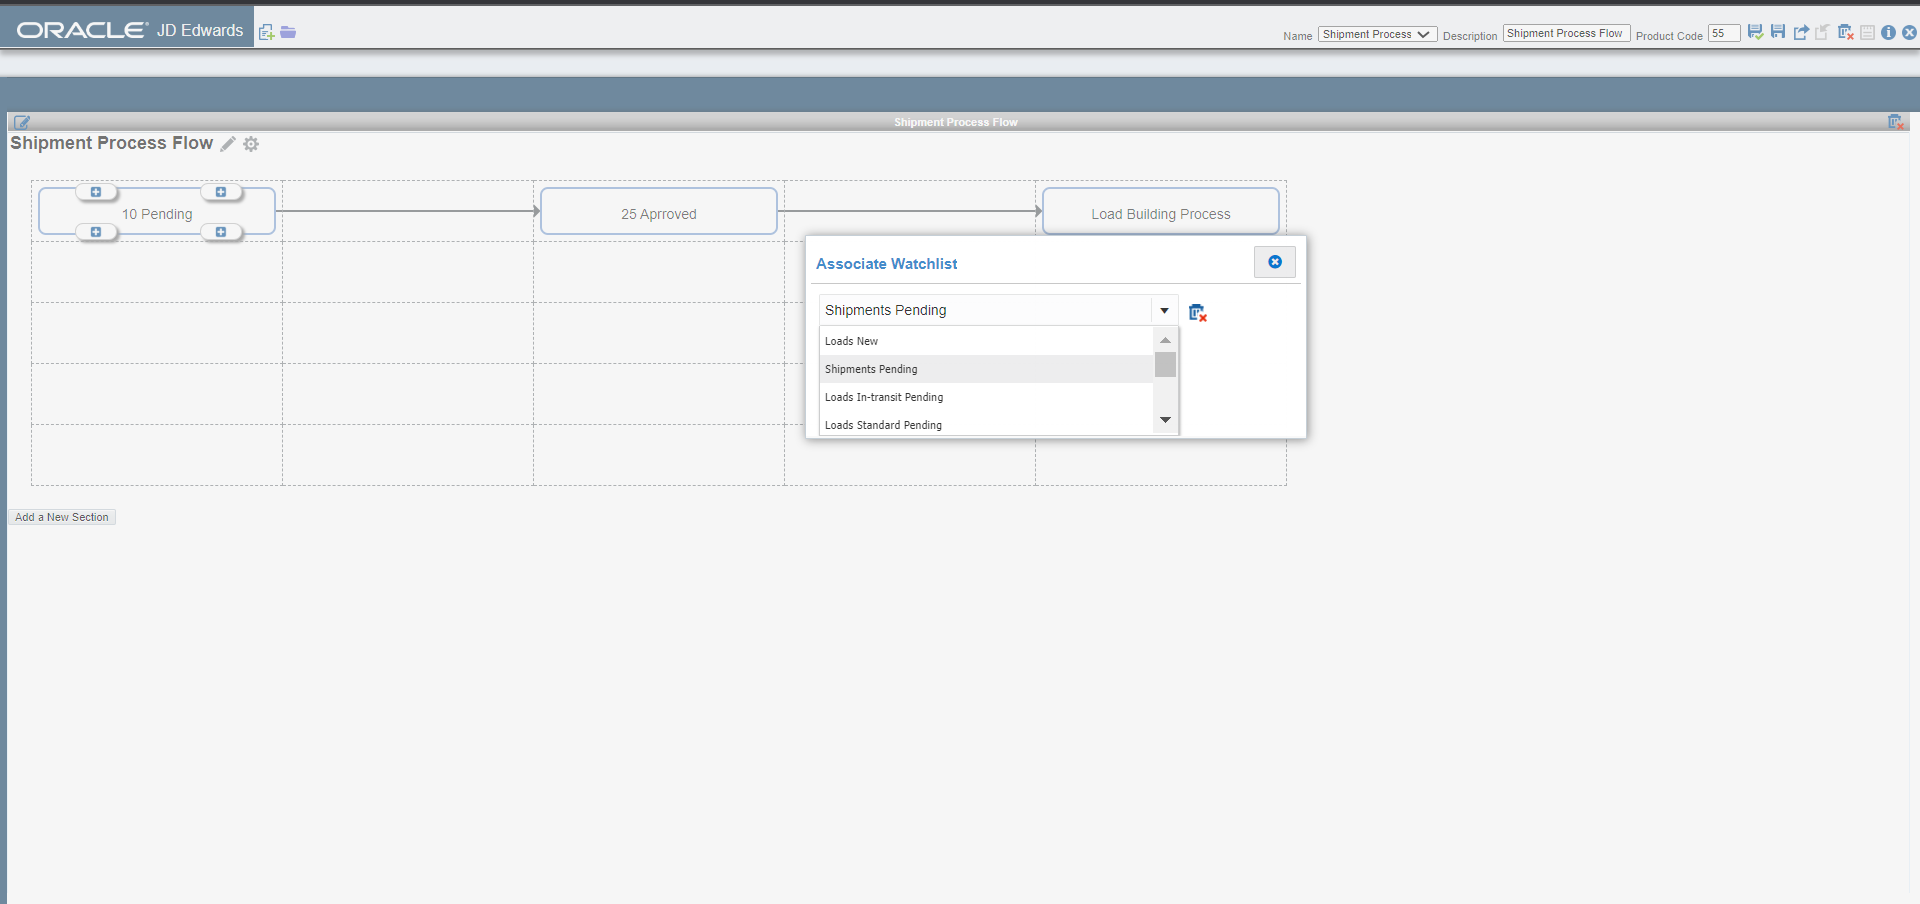Click the blue export arrow icon

point(1801,32)
